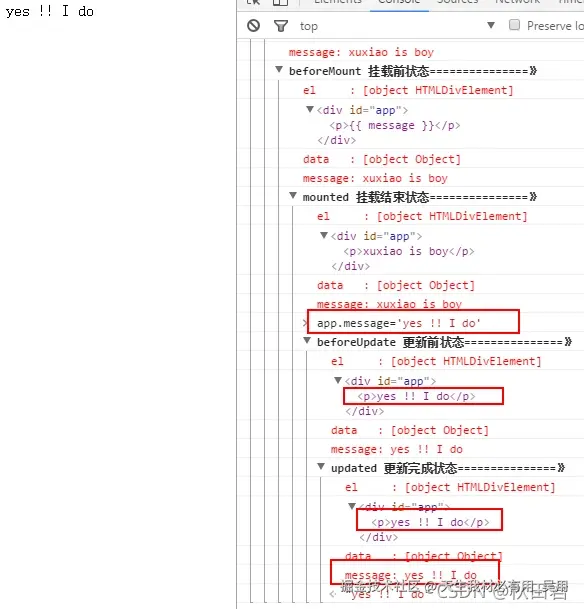Collapse the mounted log group
This screenshot has height=609, width=584.
(x=293, y=196)
